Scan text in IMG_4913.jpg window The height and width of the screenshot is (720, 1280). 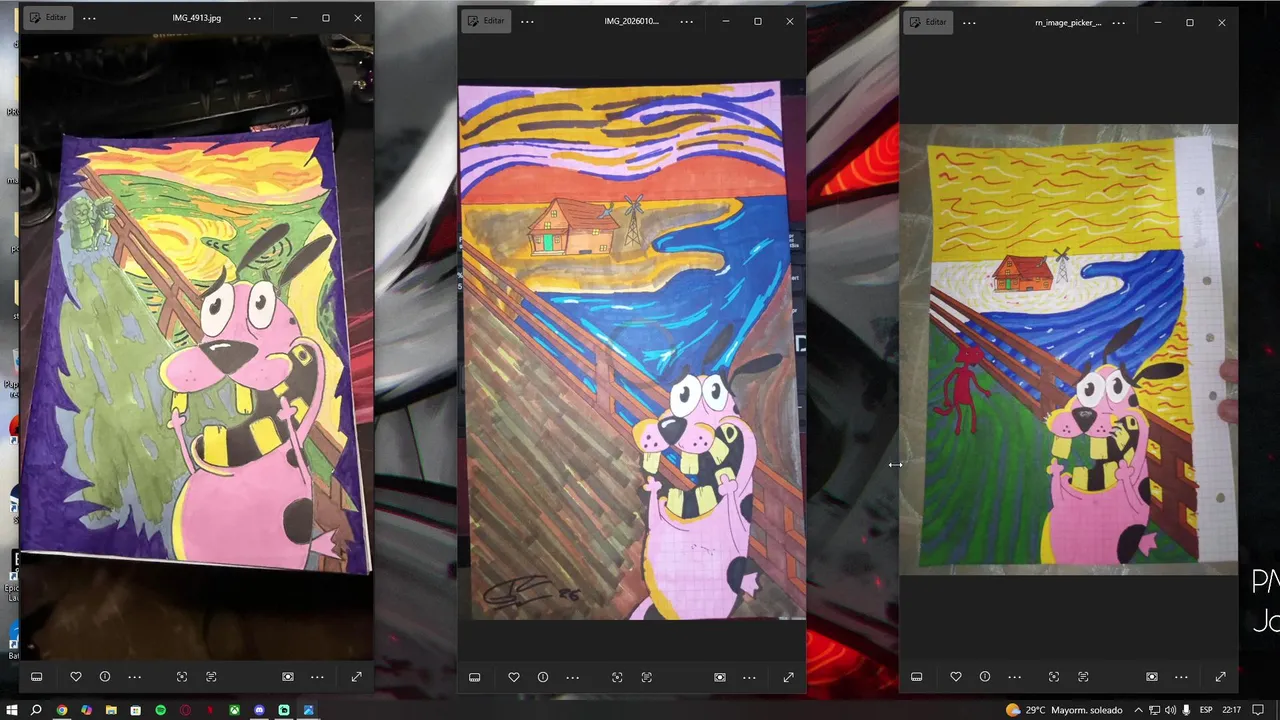tap(211, 677)
